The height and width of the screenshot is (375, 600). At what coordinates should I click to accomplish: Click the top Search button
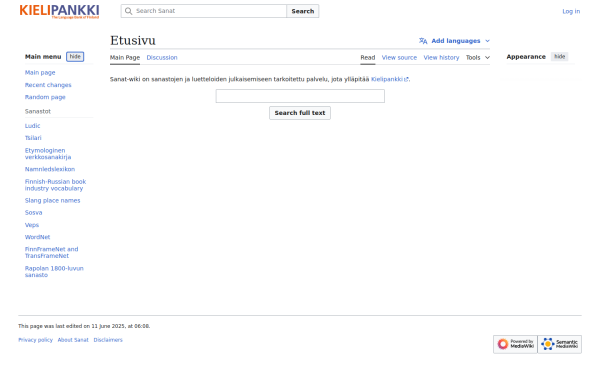(x=303, y=11)
